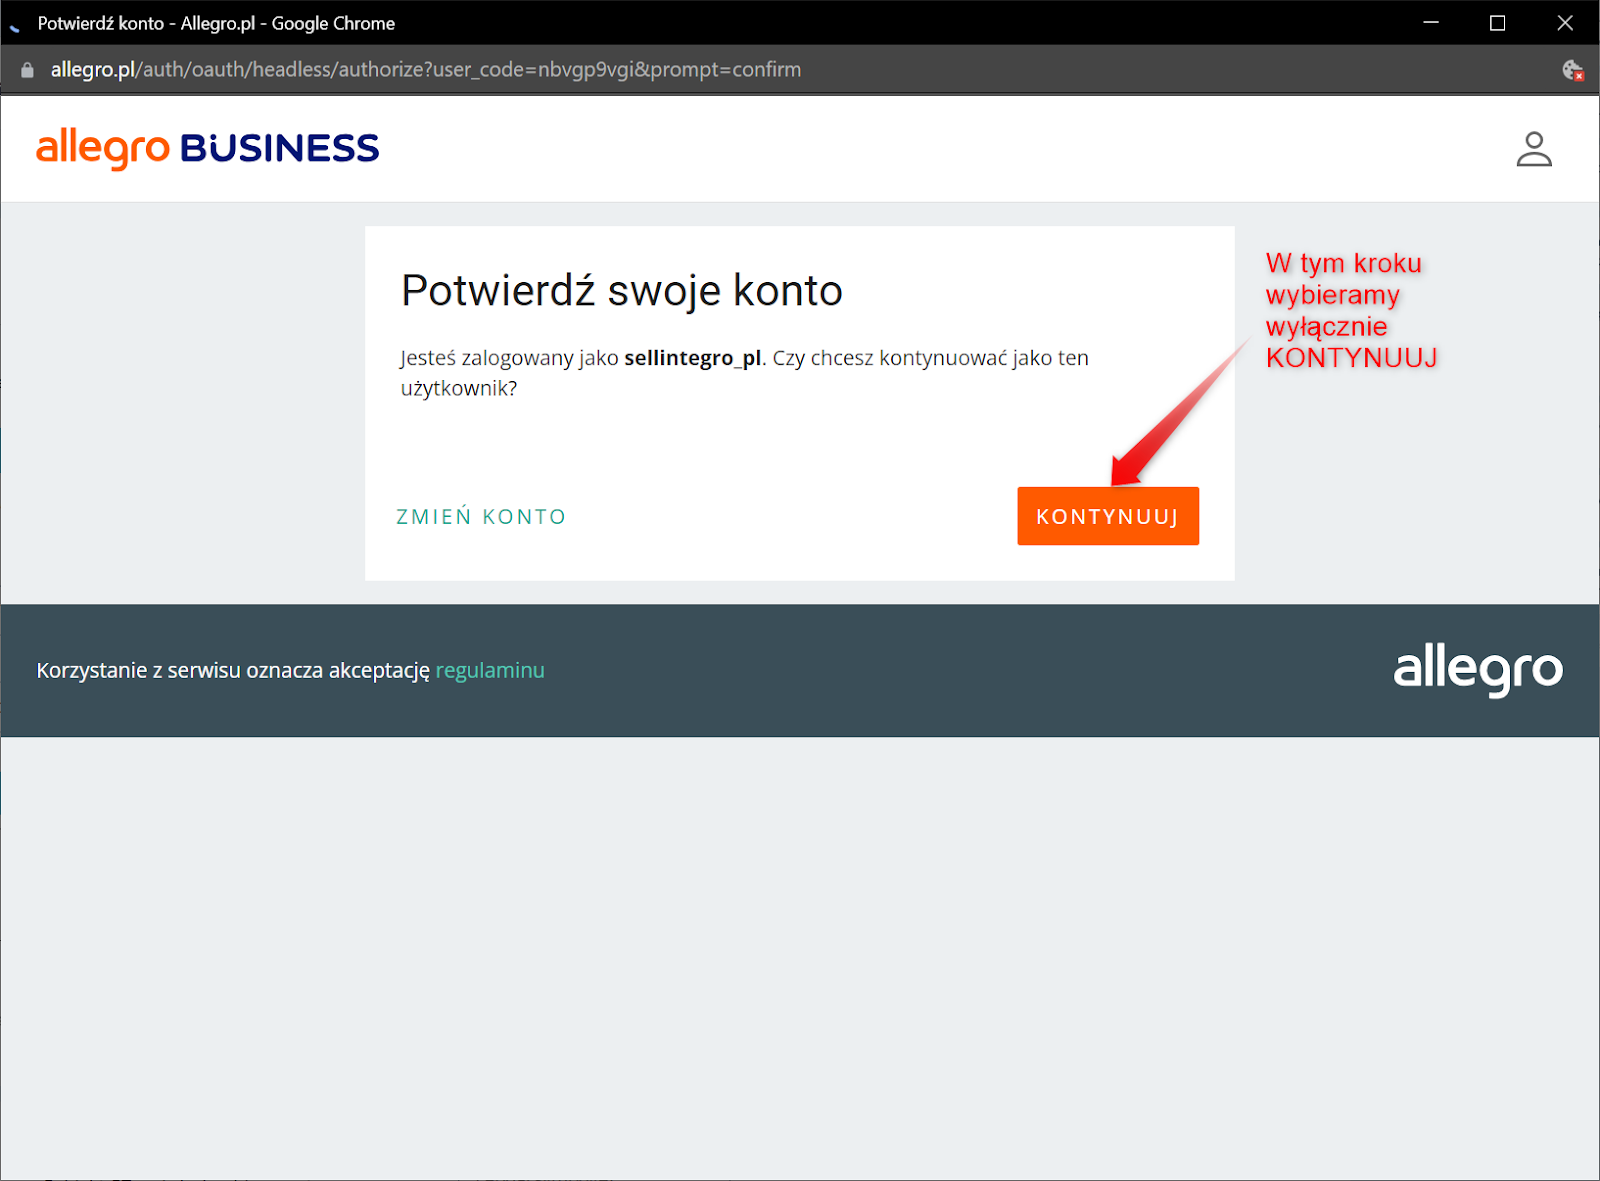
Task: Open the user profile icon in the header
Action: tap(1533, 149)
